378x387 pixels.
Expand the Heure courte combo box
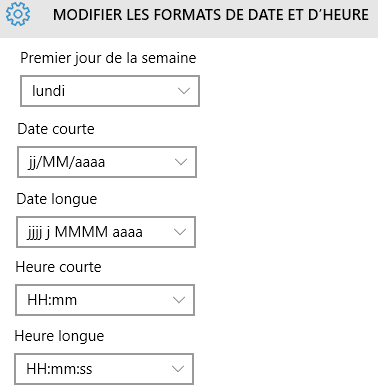coord(105,300)
